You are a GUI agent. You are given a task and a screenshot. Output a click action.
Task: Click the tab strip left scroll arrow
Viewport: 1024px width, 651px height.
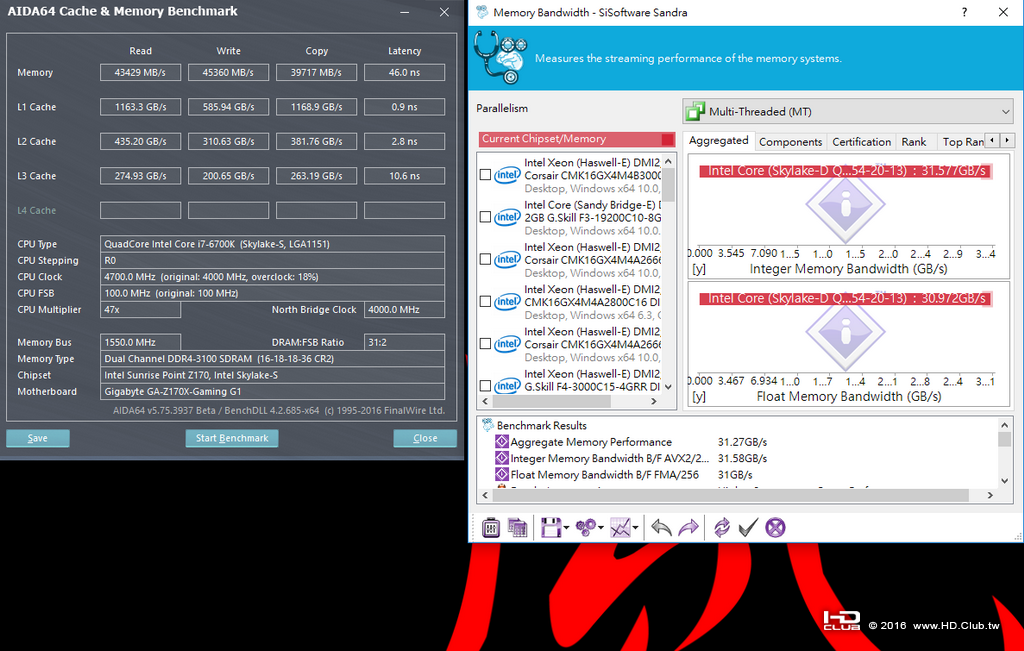tap(993, 140)
